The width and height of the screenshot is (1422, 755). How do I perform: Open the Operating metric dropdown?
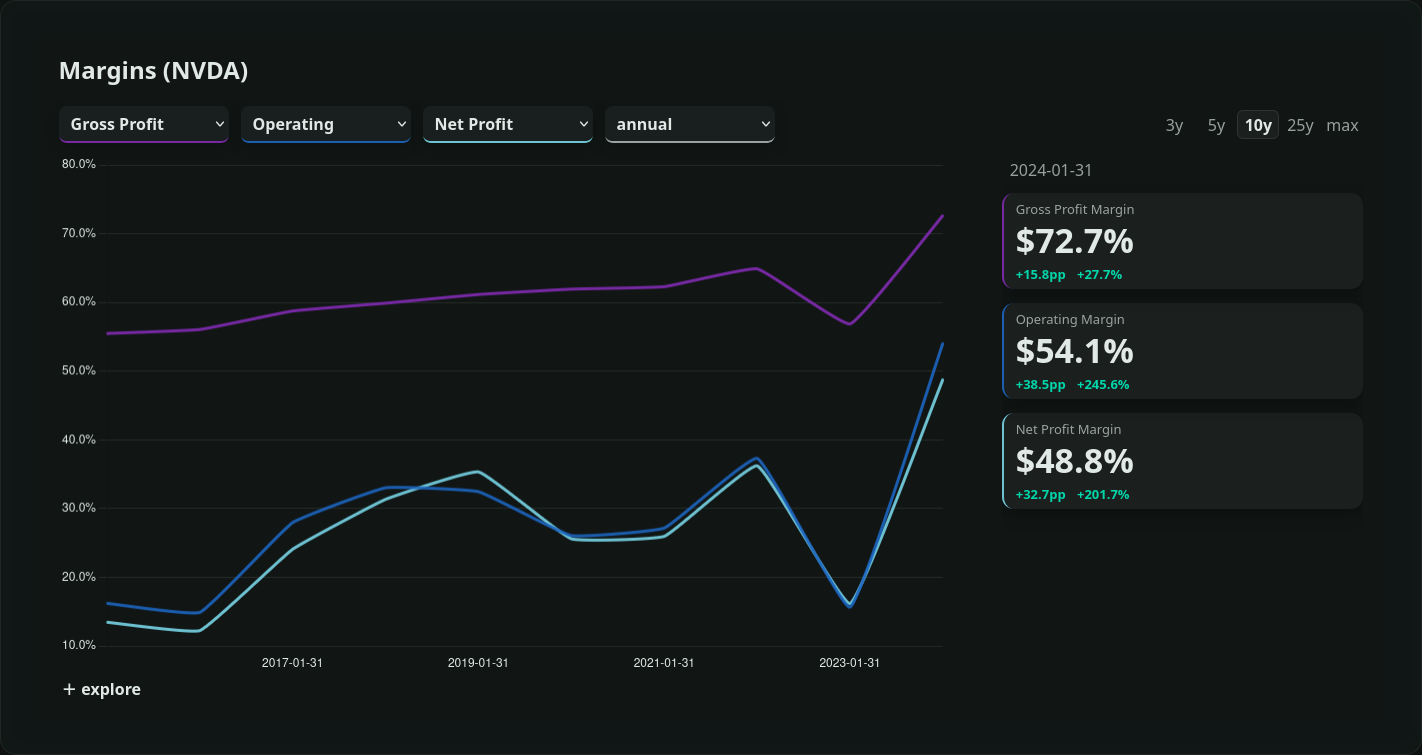[x=326, y=124]
